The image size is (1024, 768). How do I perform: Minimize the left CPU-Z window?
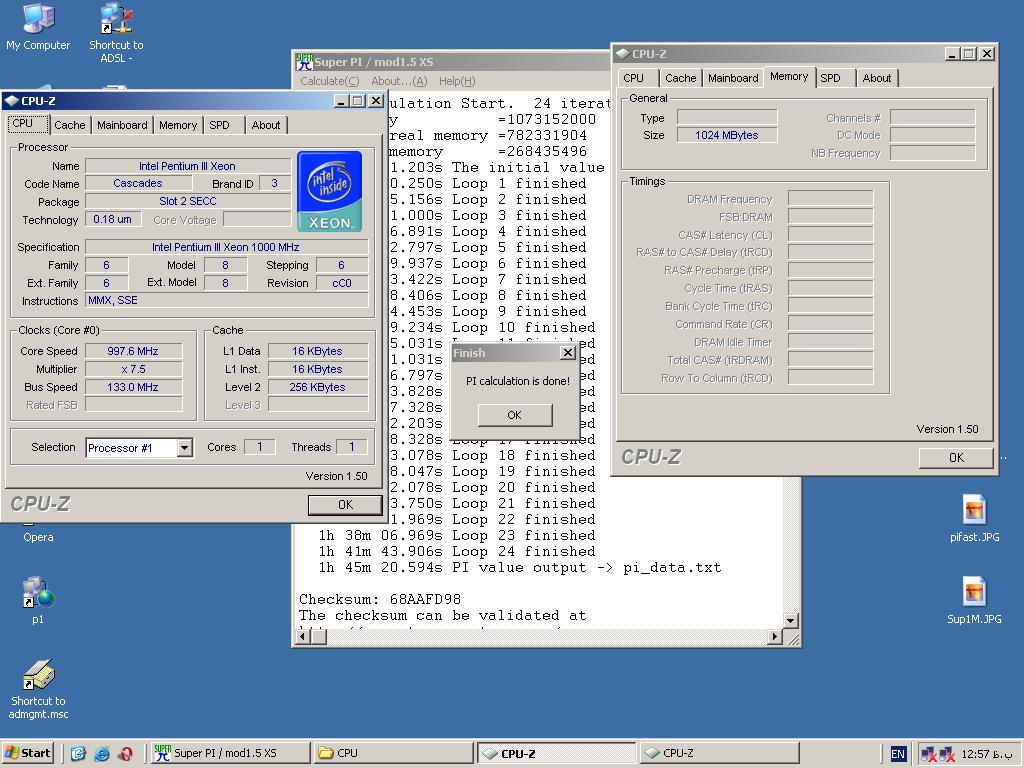click(x=341, y=101)
